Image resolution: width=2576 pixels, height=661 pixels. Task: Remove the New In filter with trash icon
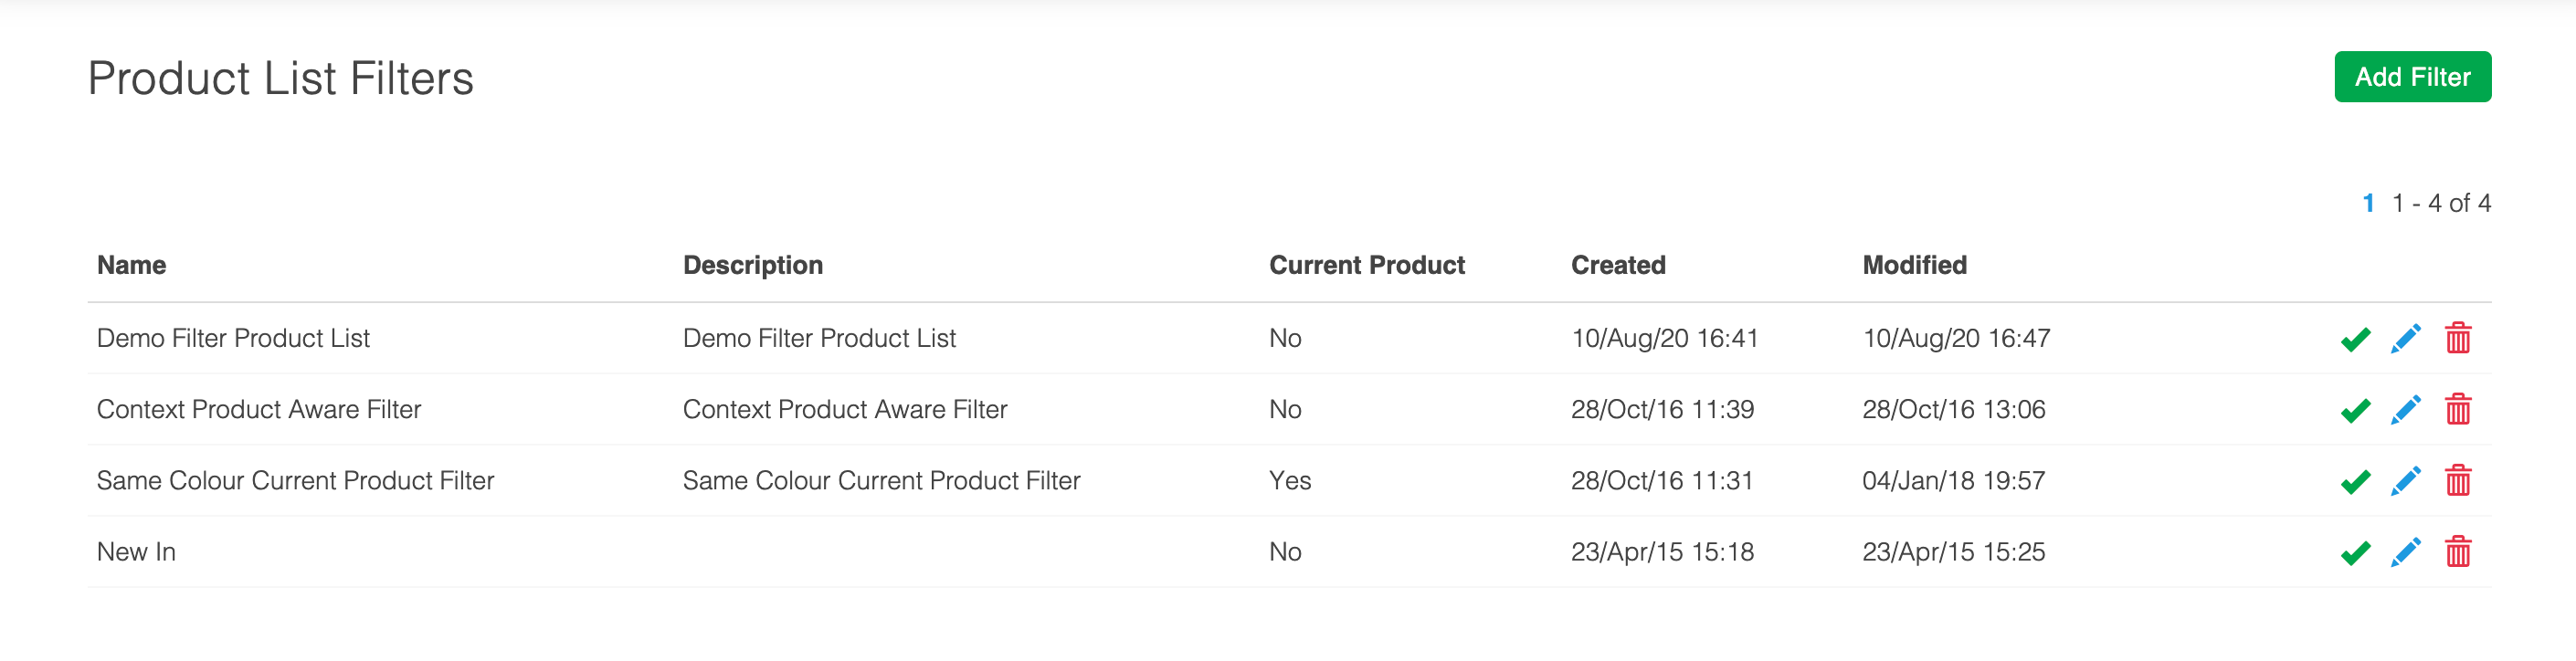[x=2457, y=552]
